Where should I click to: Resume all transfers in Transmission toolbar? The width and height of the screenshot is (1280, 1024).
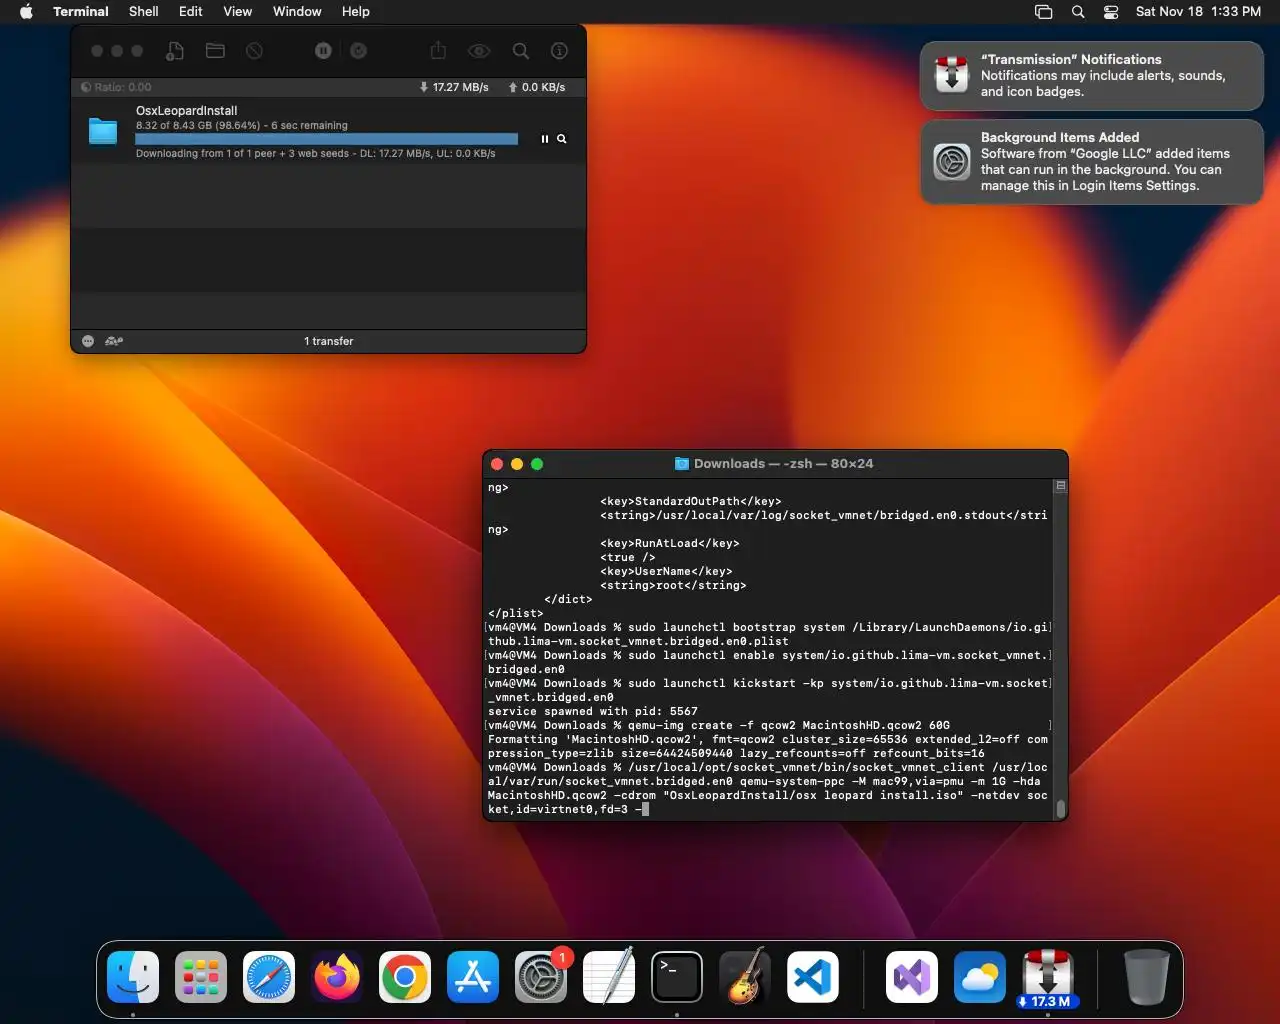(x=358, y=51)
